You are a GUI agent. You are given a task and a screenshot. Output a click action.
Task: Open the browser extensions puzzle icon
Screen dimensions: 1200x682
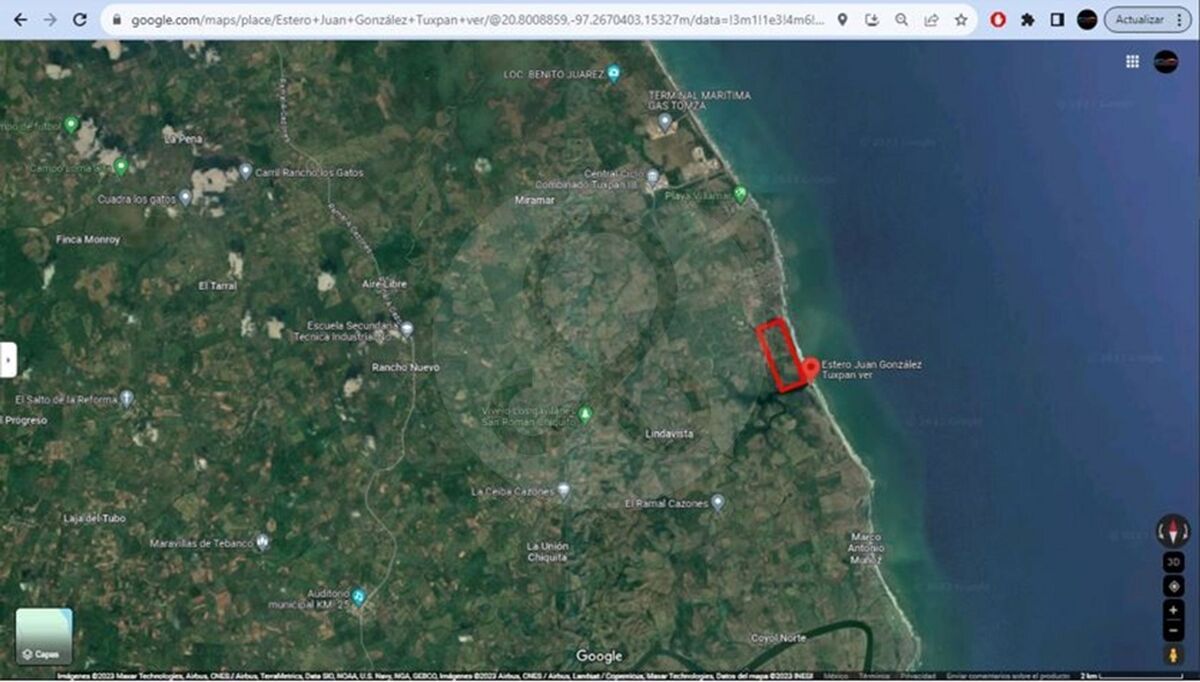(x=1027, y=19)
